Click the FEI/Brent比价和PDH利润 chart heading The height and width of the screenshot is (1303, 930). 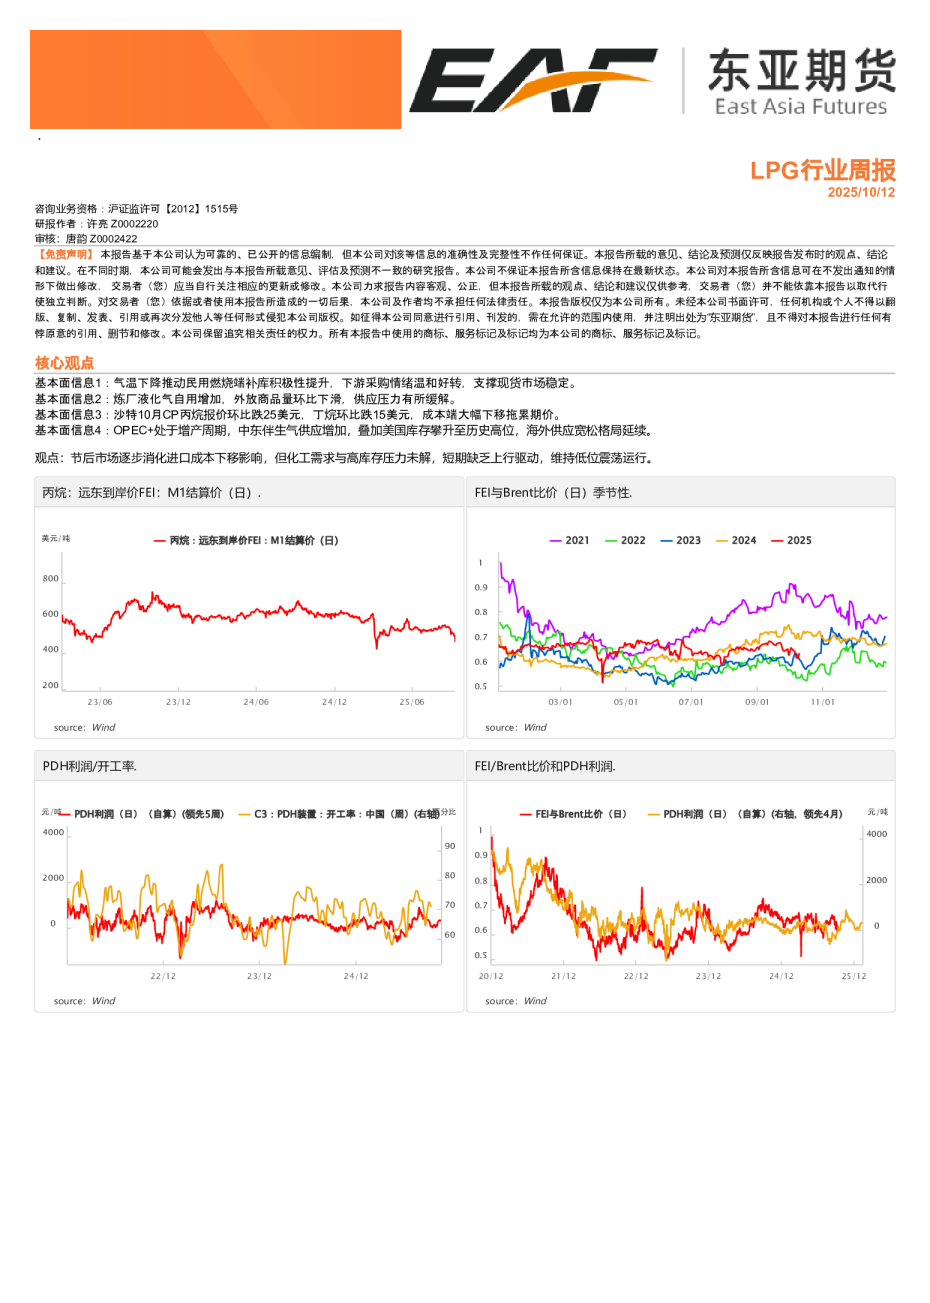coord(545,766)
